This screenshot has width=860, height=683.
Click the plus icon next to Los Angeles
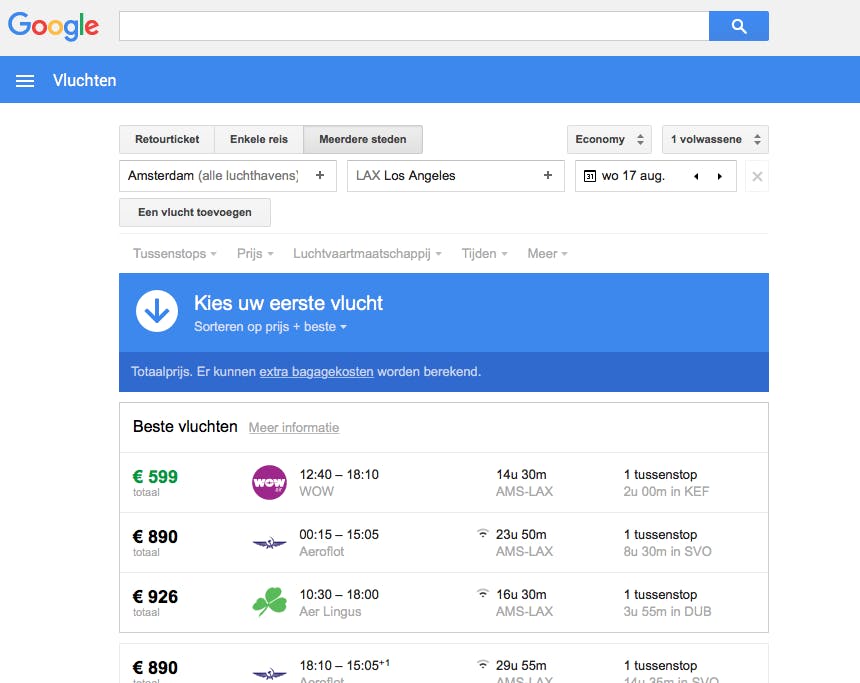pyautogui.click(x=548, y=176)
